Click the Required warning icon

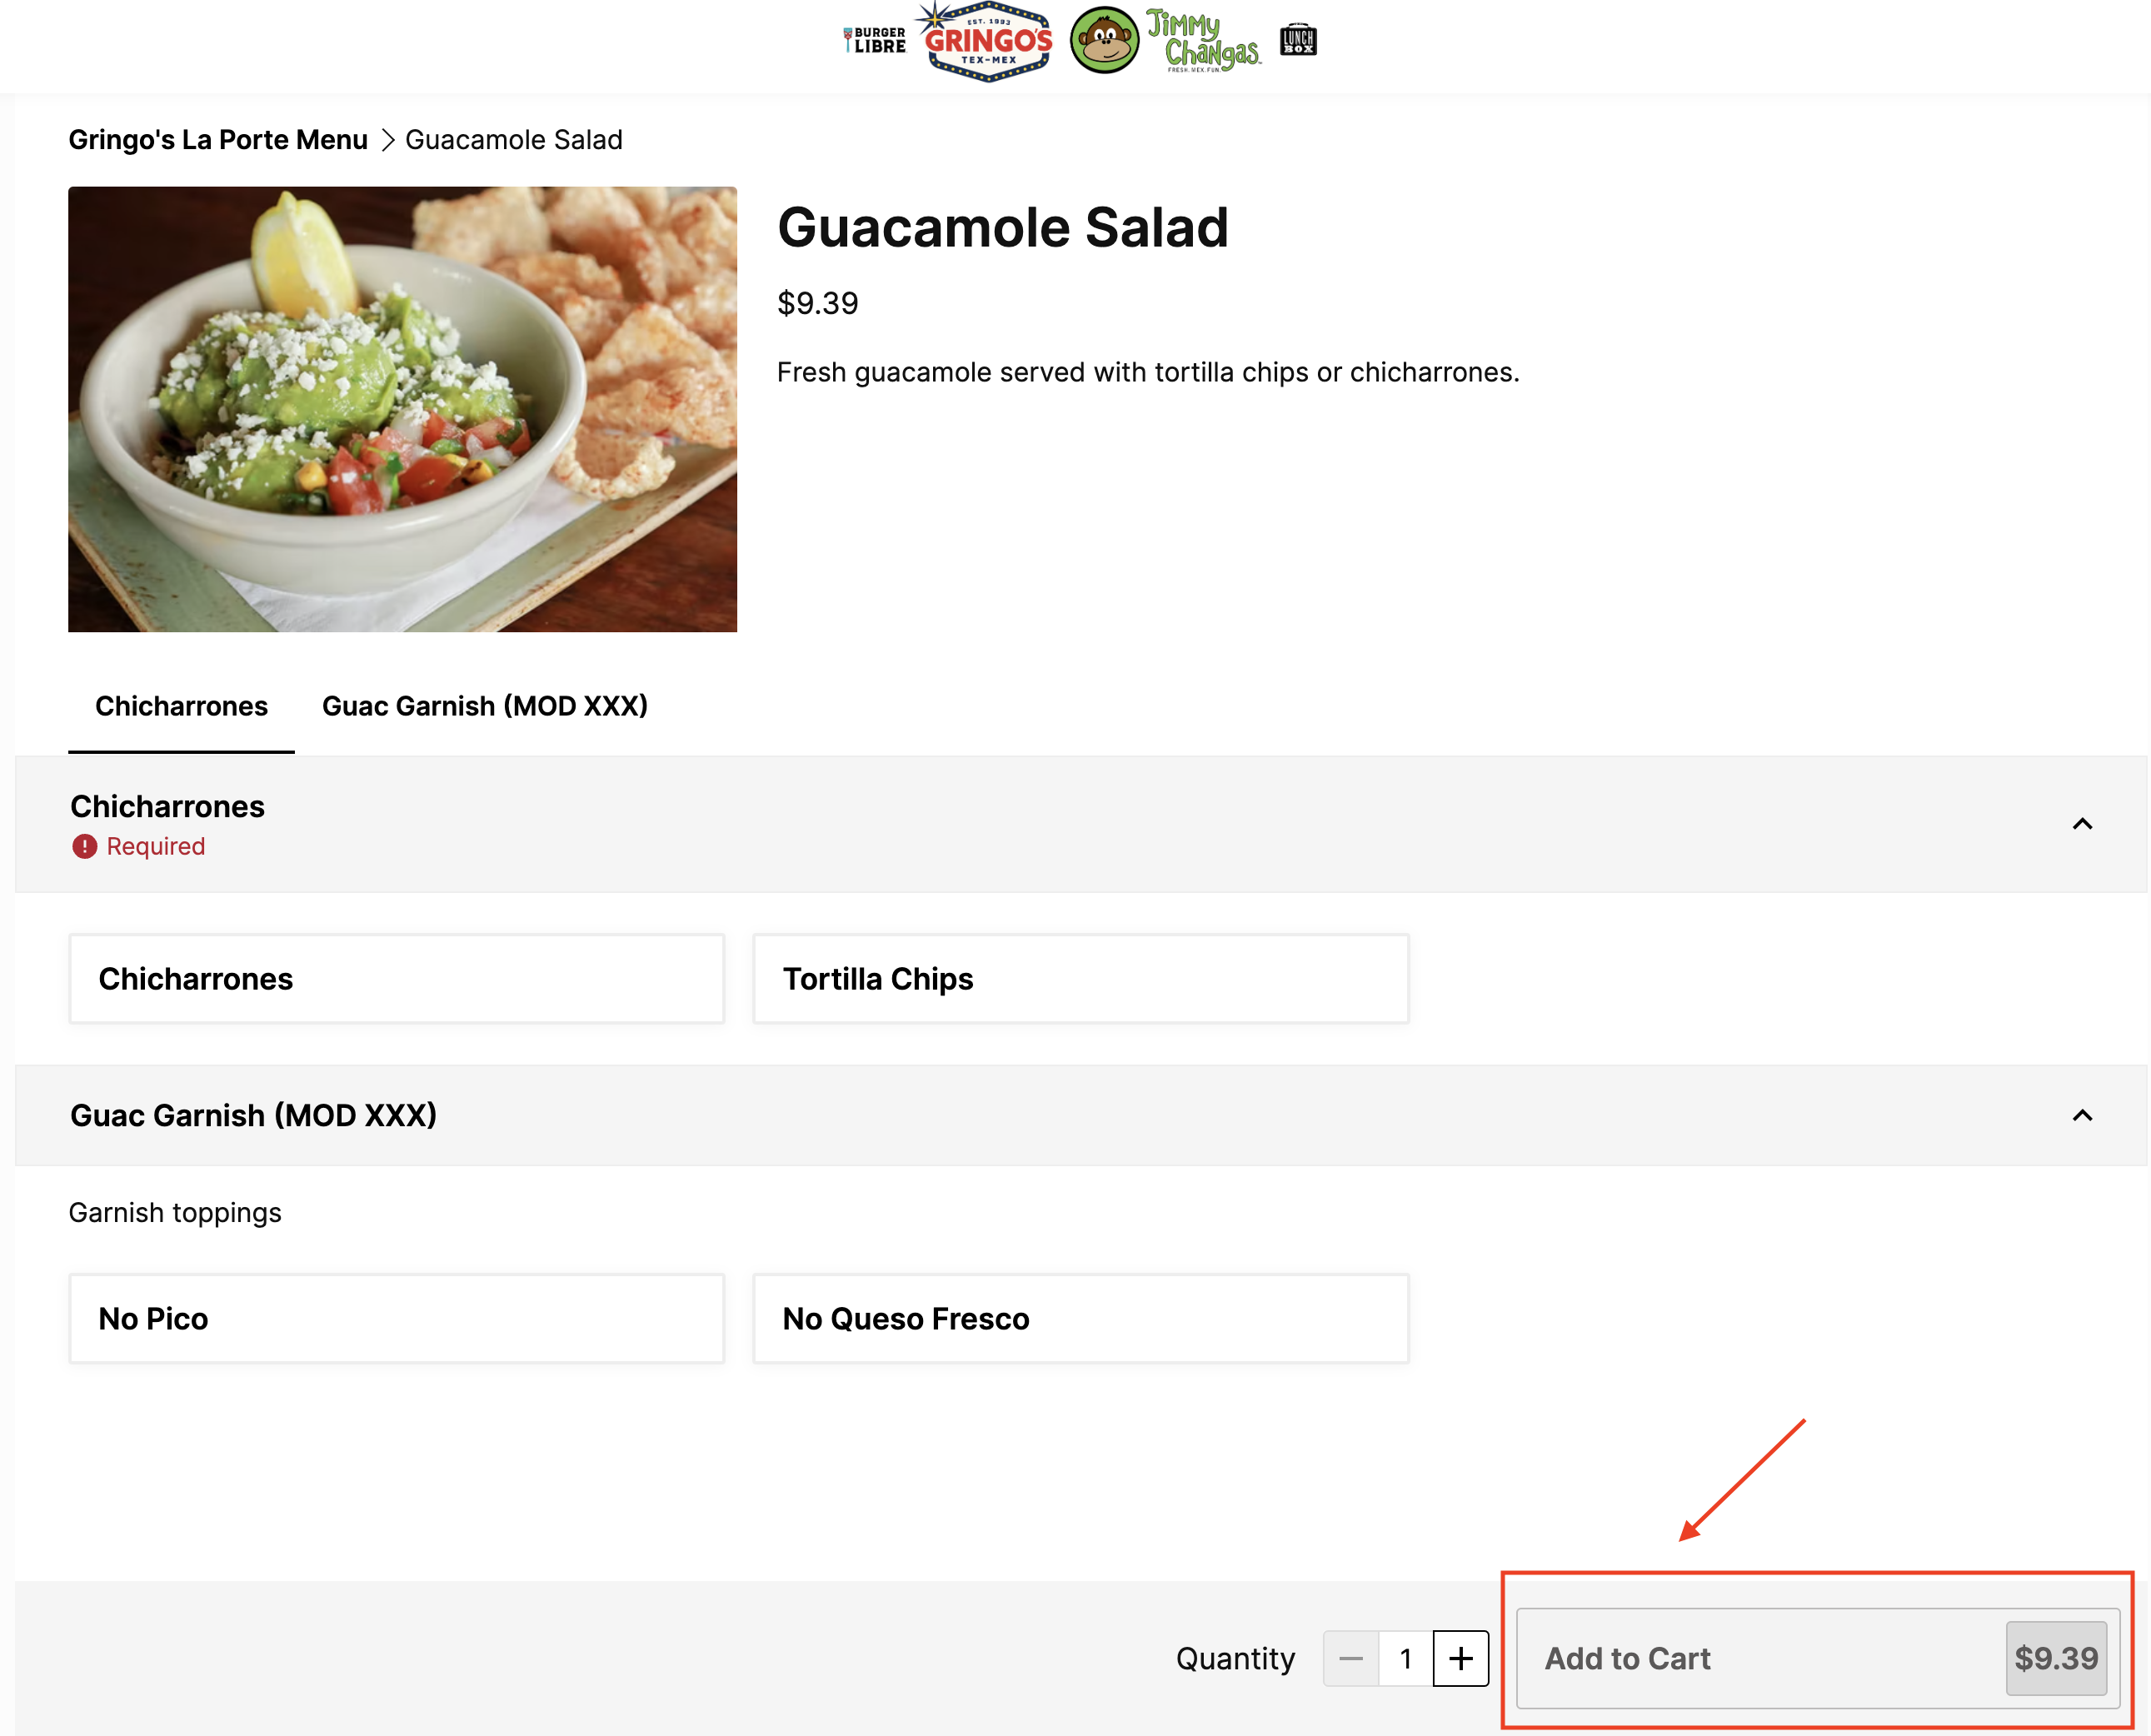(84, 847)
